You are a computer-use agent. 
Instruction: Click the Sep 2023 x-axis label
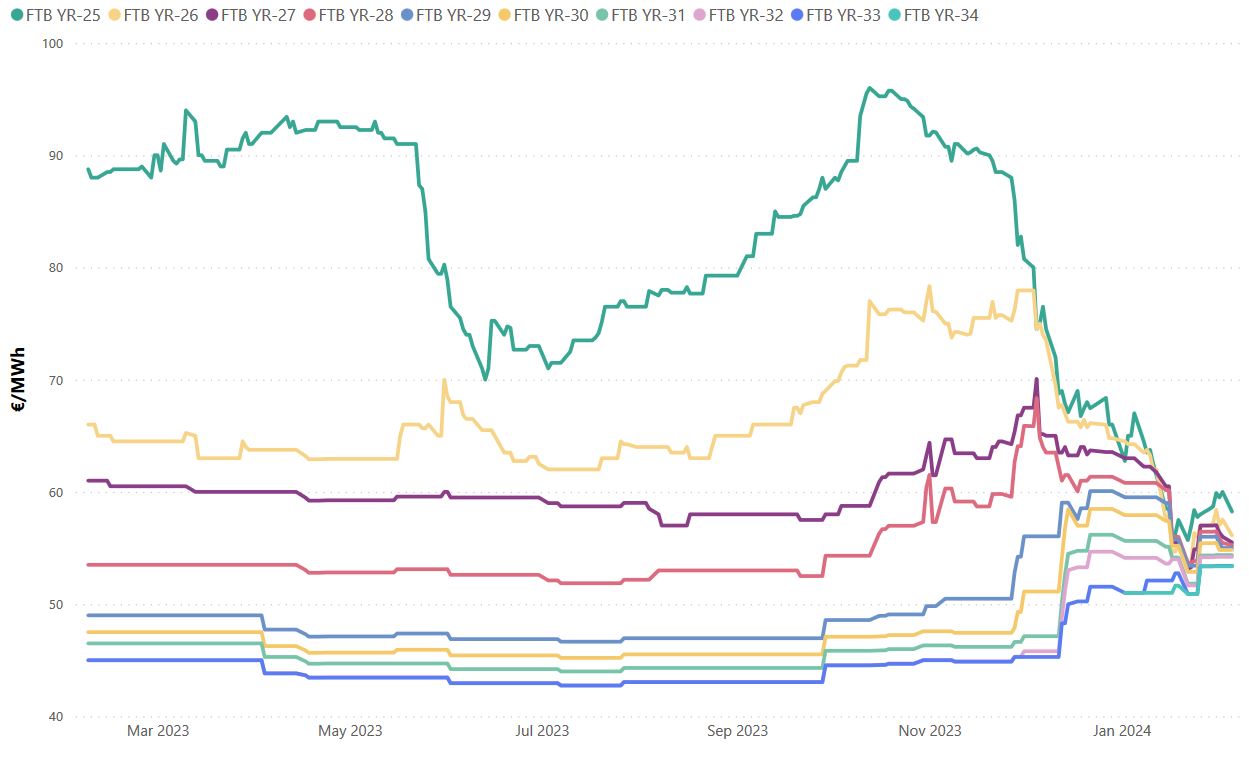737,731
